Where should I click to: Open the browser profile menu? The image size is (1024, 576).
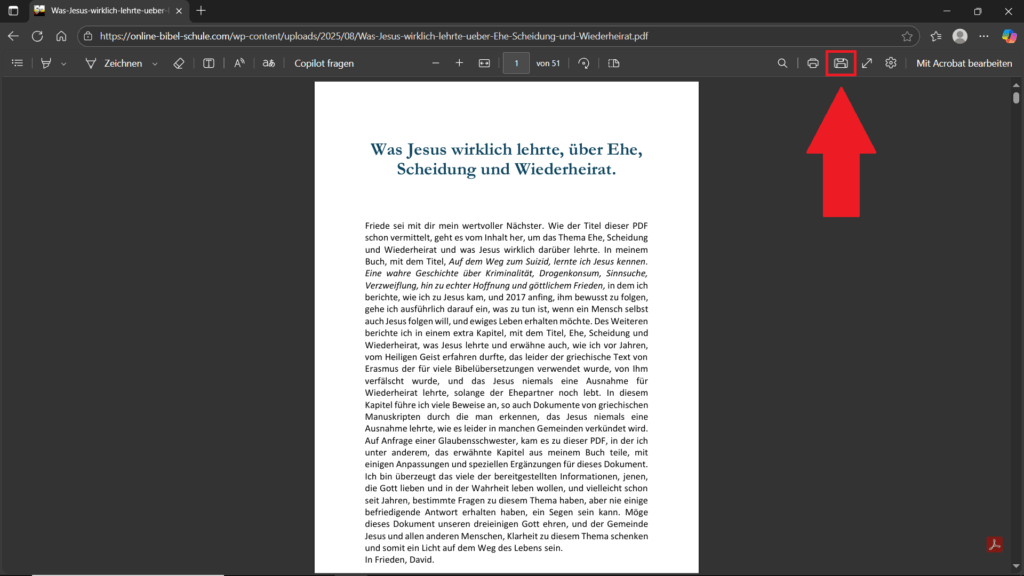(x=959, y=37)
